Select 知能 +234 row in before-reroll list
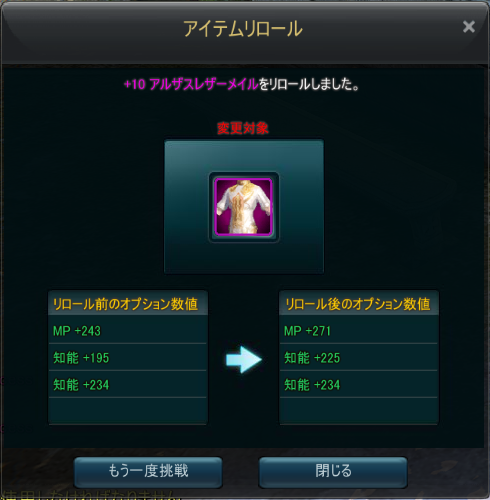The image size is (490, 500). [128, 384]
